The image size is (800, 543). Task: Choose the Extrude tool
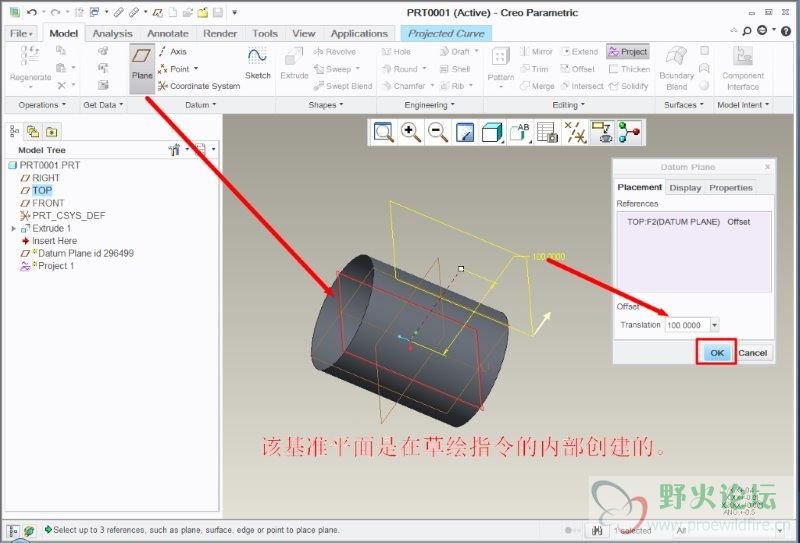pos(294,63)
